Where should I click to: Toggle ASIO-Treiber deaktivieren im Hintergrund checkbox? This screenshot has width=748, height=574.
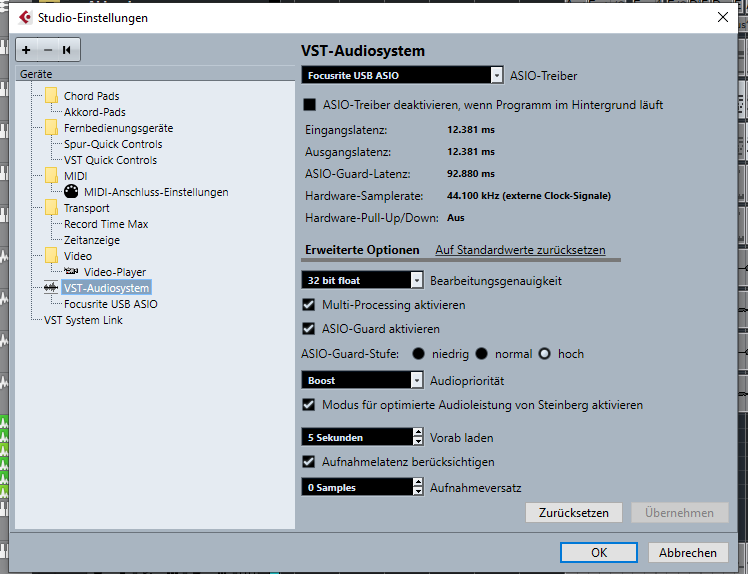[x=310, y=104]
